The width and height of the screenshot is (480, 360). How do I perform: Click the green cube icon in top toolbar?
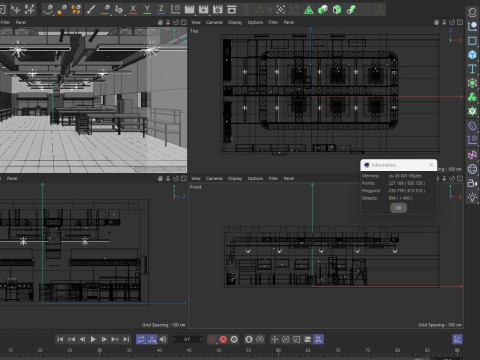(x=337, y=10)
